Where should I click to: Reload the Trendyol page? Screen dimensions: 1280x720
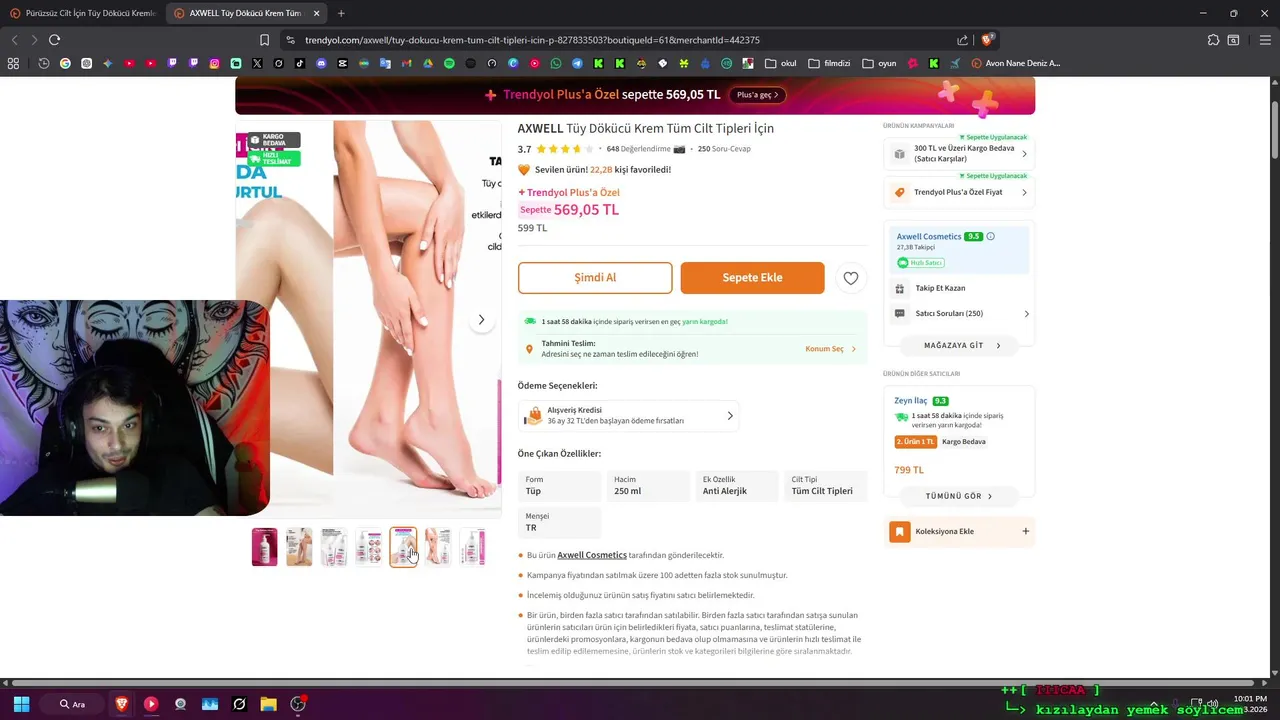54,40
